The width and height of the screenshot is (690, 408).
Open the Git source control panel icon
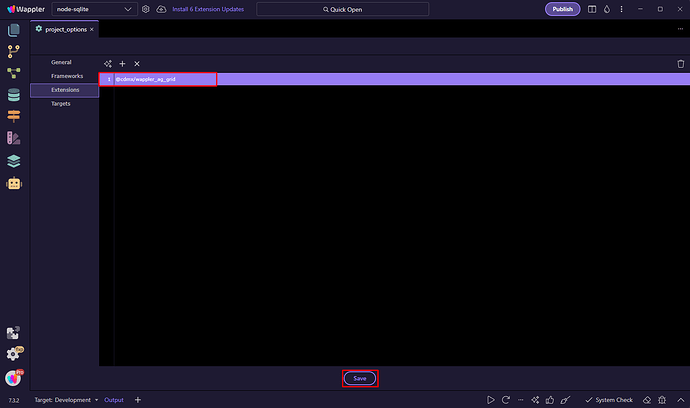coord(14,51)
